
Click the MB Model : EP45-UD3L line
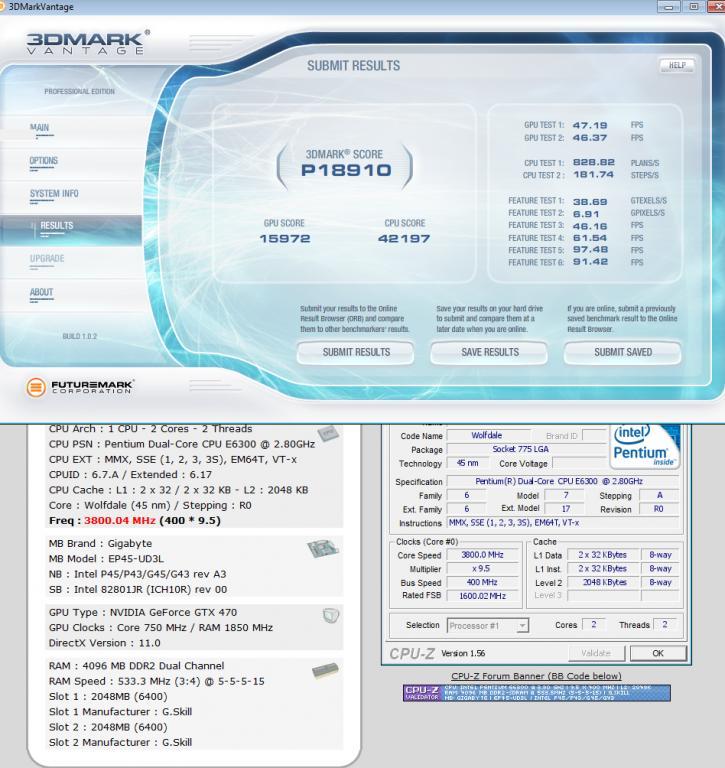click(106, 559)
